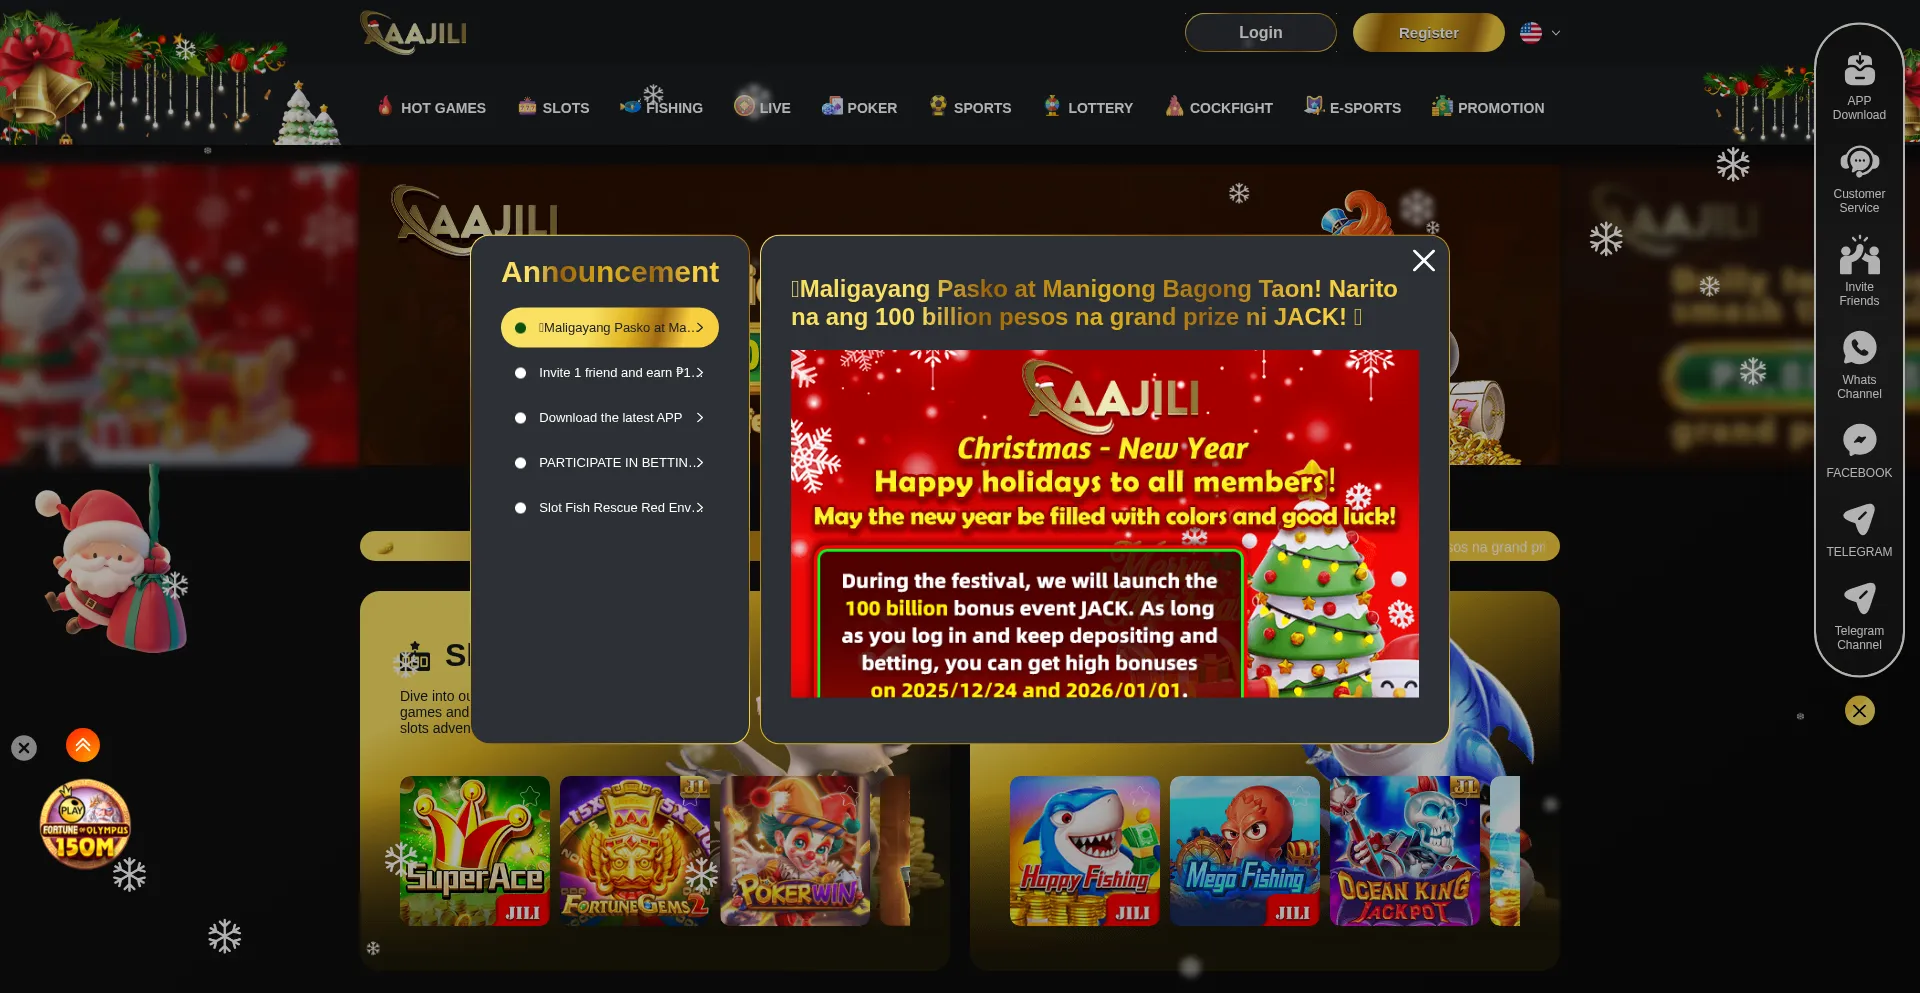Select the Invite 1 friend announcement item
The image size is (1920, 993).
pyautogui.click(x=610, y=373)
